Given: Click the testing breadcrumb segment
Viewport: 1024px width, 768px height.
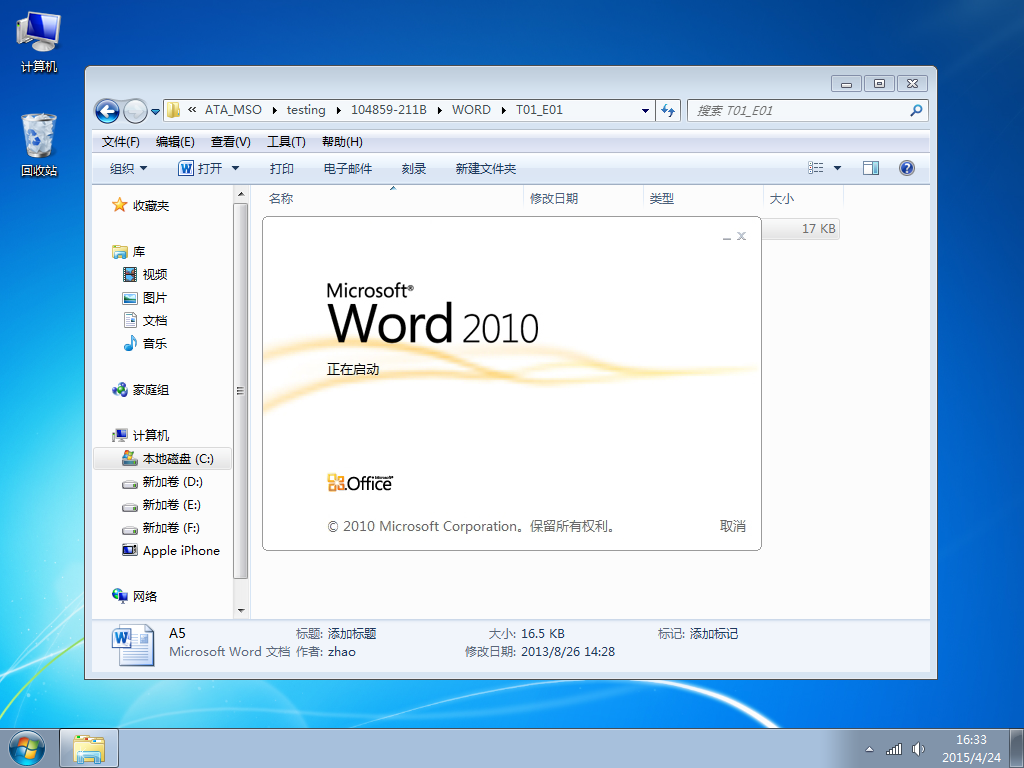Looking at the screenshot, I should tap(306, 110).
